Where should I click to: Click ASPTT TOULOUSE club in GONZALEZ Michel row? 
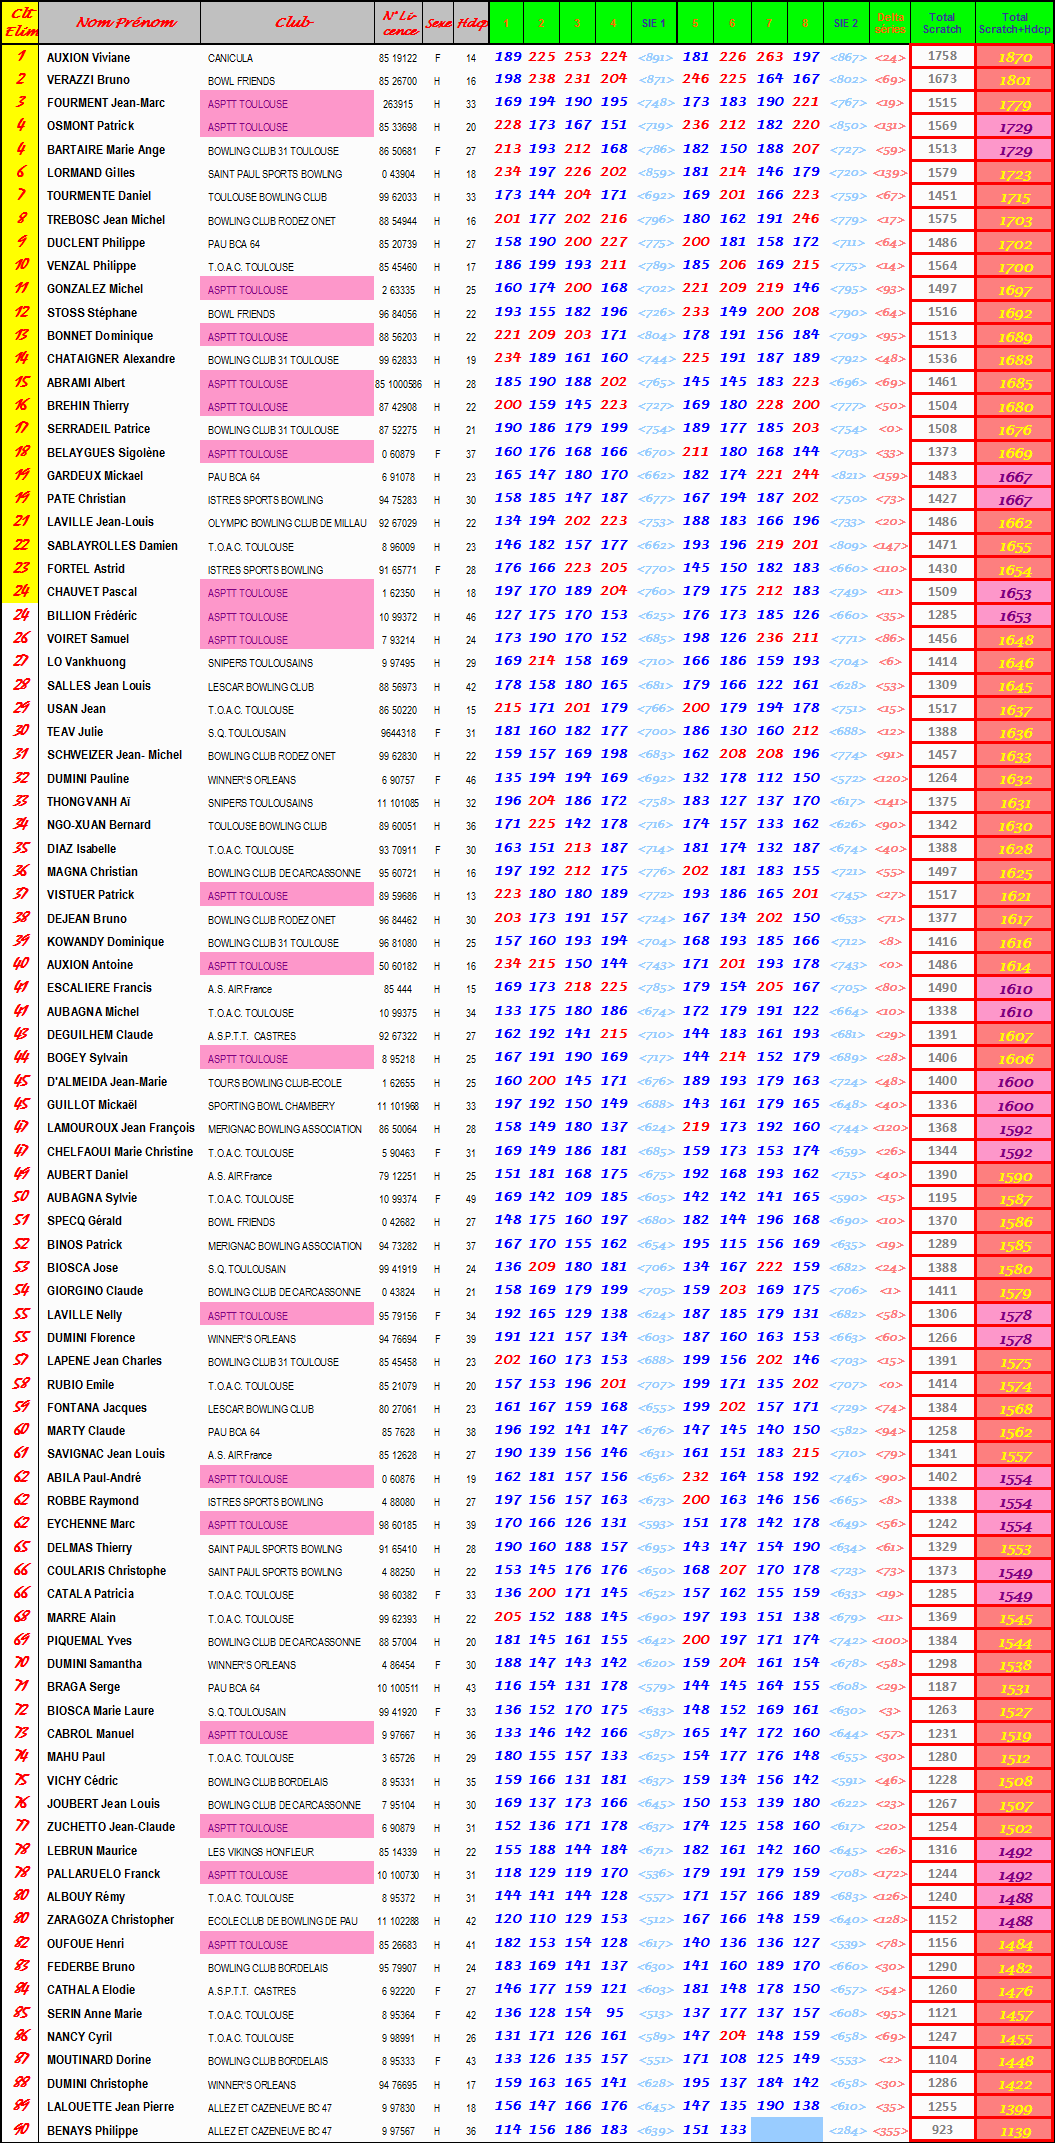287,290
